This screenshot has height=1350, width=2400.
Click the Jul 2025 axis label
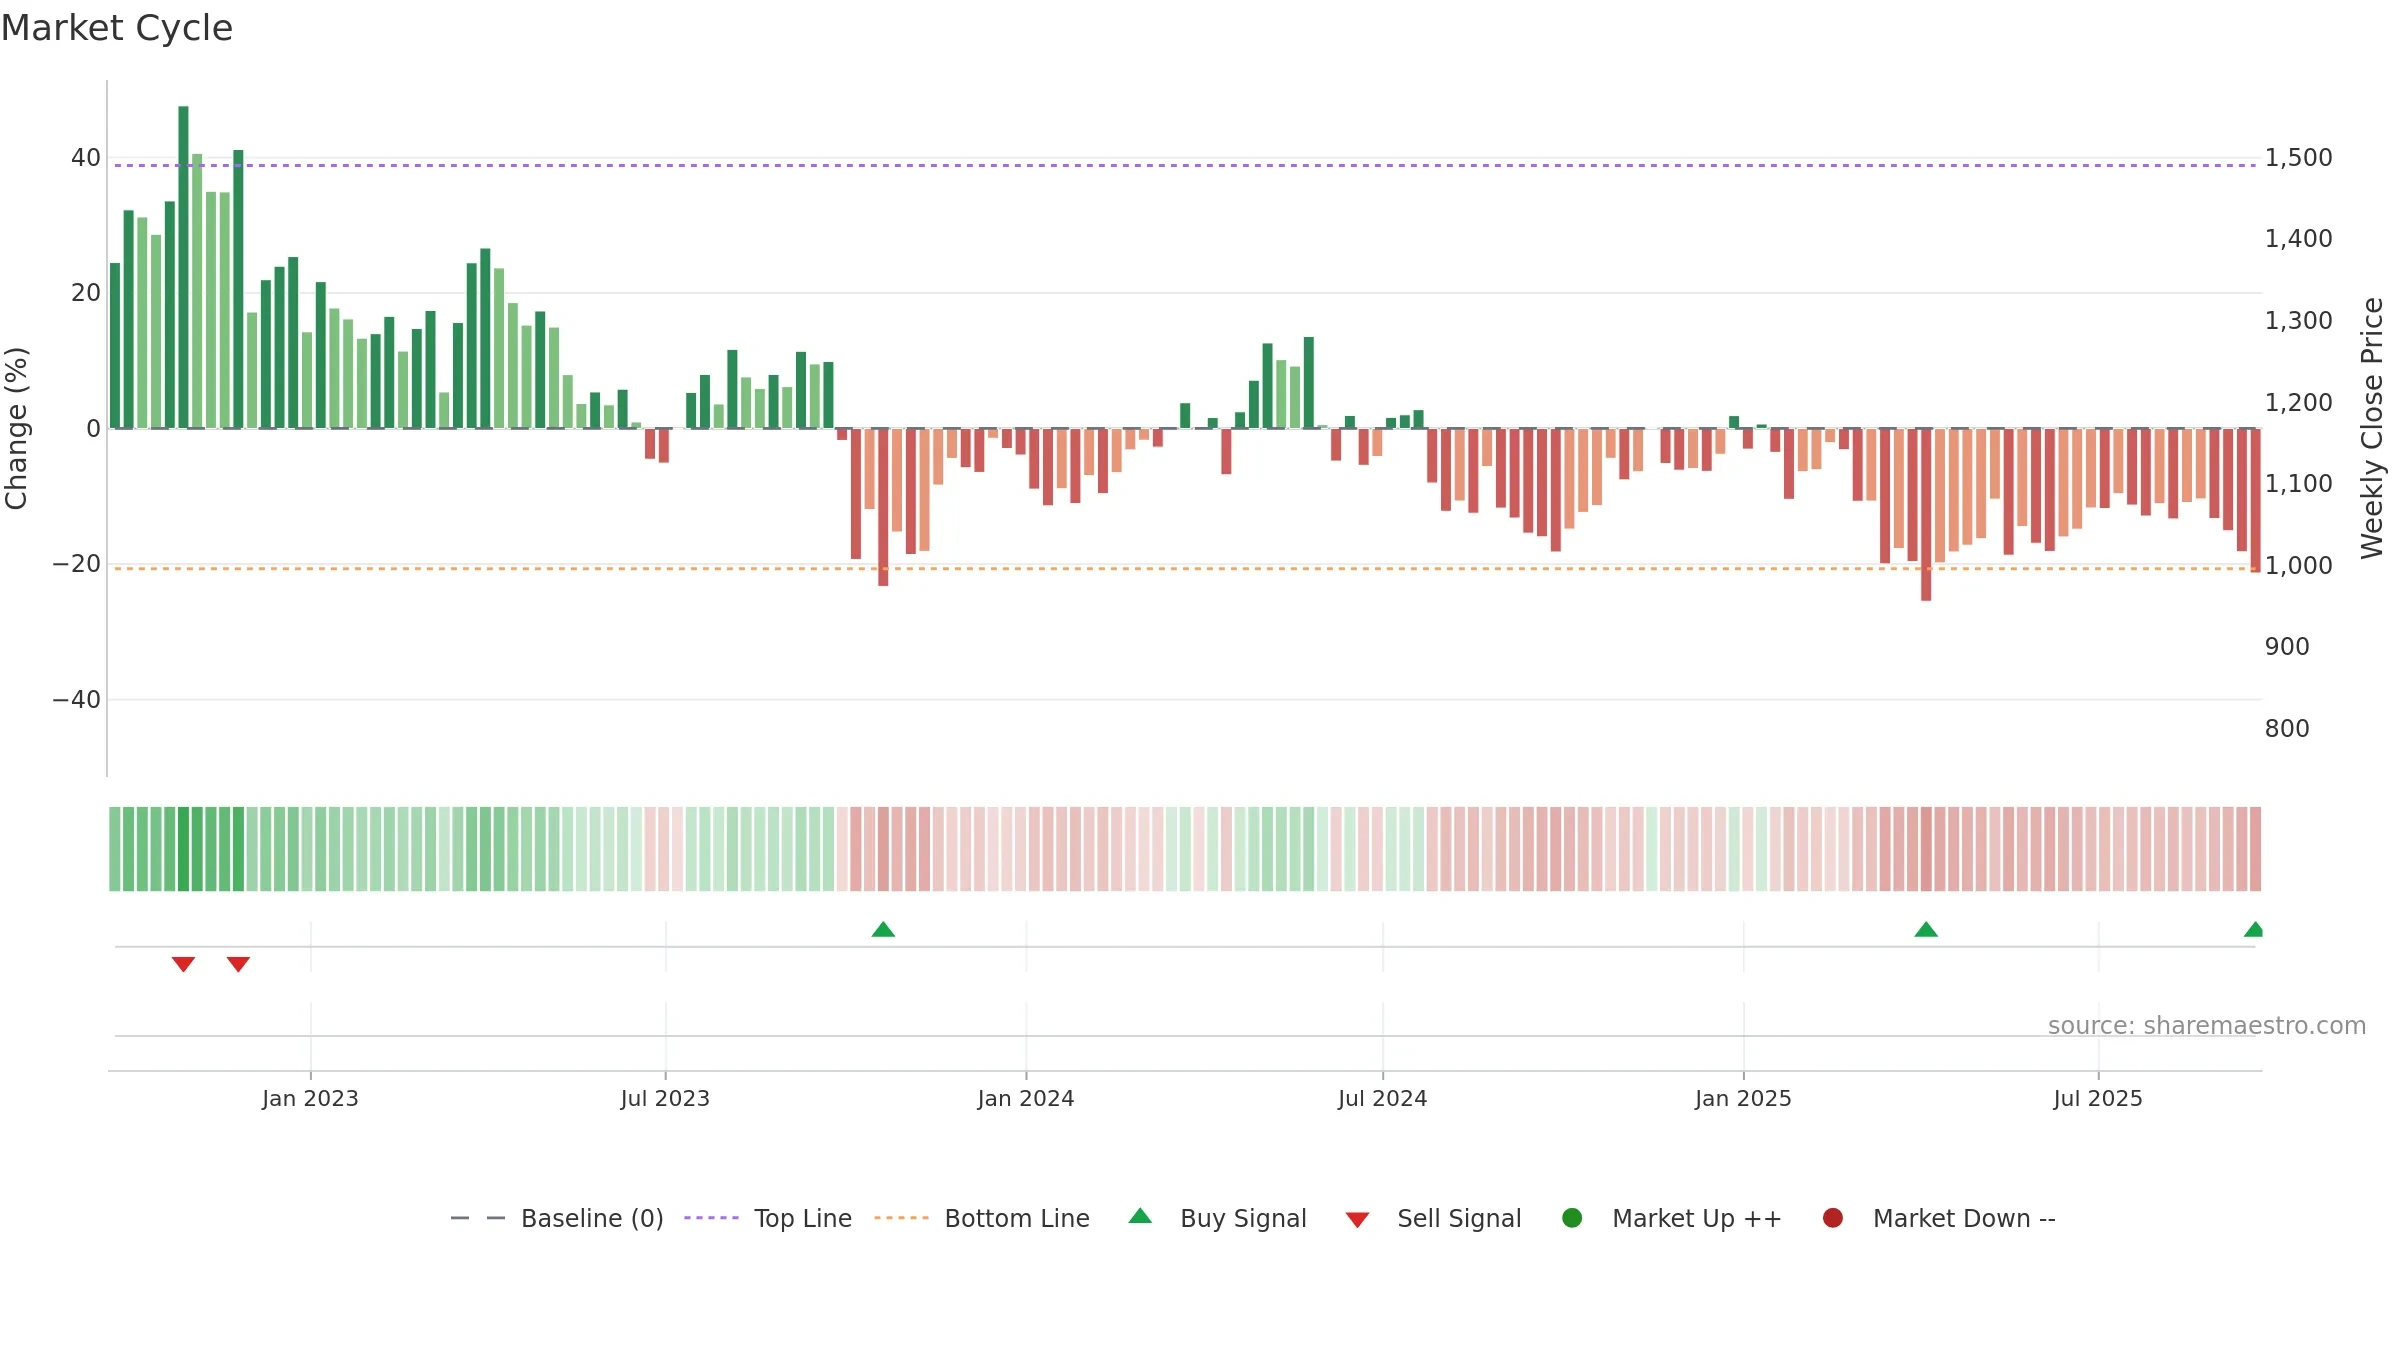click(2098, 1098)
